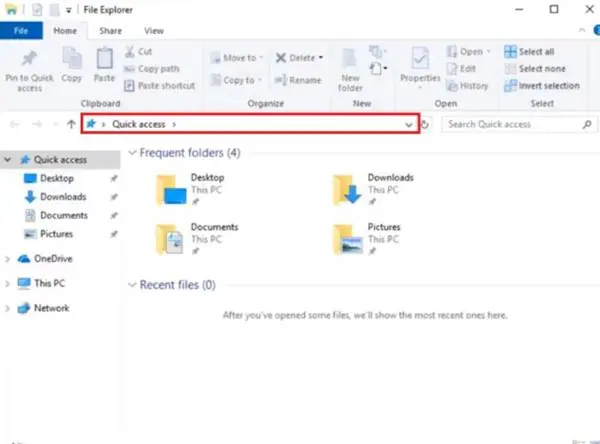Select Pictures in the navigation pane
This screenshot has height=444, width=600.
[x=56, y=233]
